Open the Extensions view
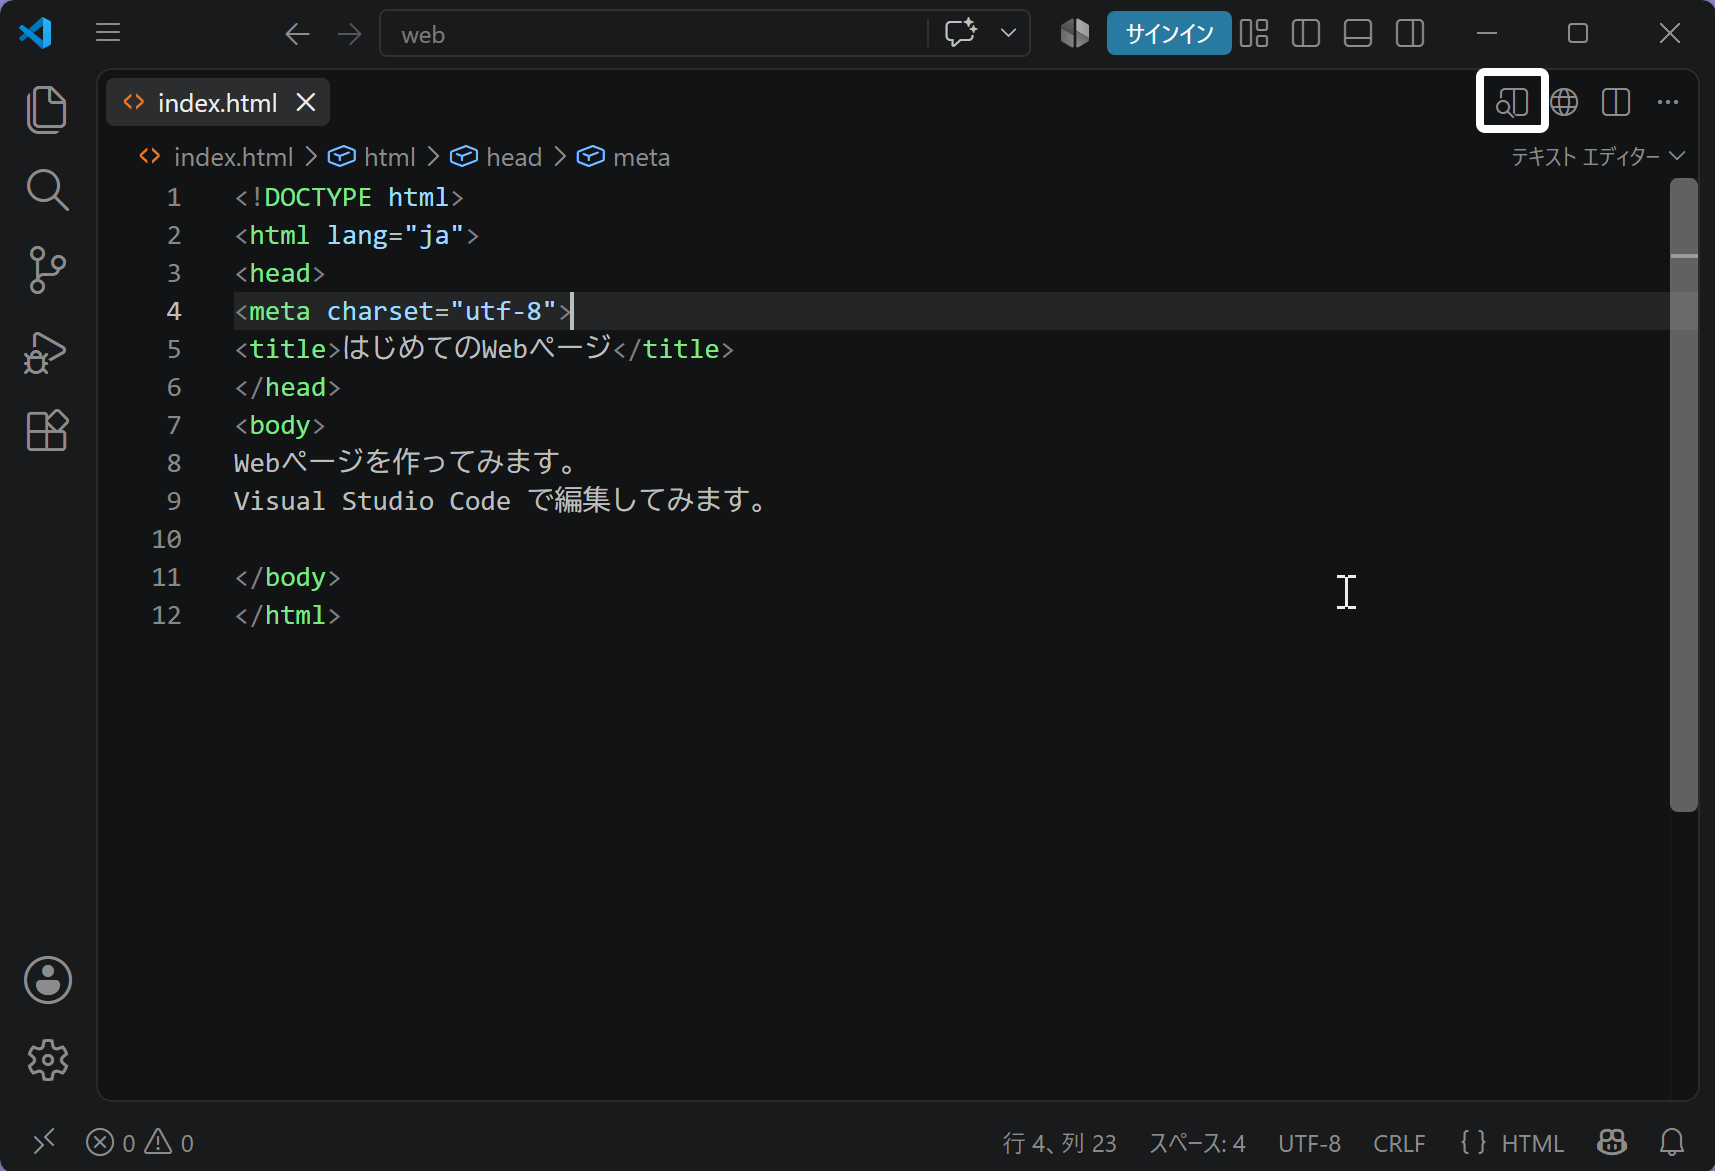Viewport: 1715px width, 1171px height. point(47,431)
